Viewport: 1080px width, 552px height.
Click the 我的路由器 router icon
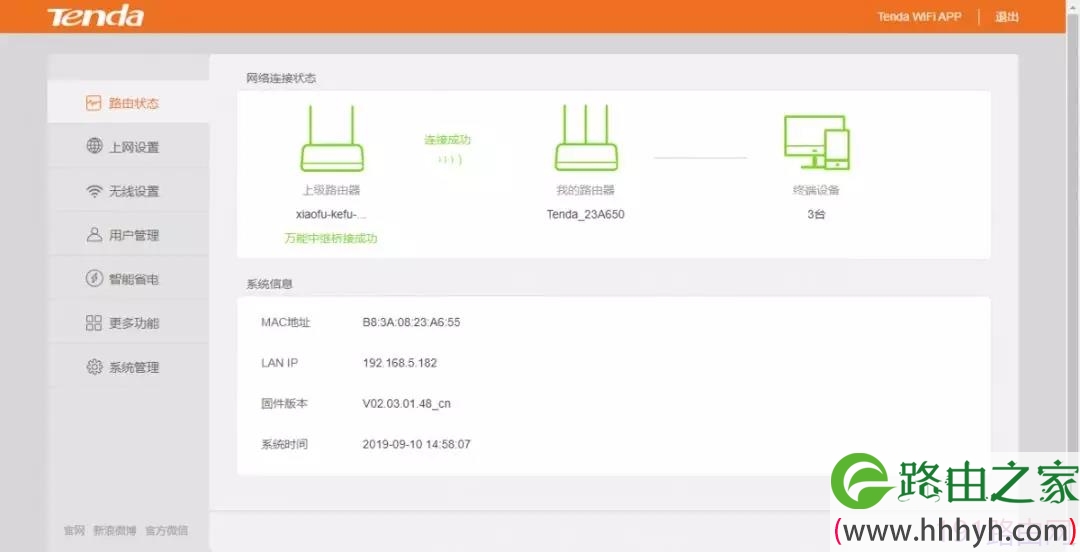pos(586,137)
